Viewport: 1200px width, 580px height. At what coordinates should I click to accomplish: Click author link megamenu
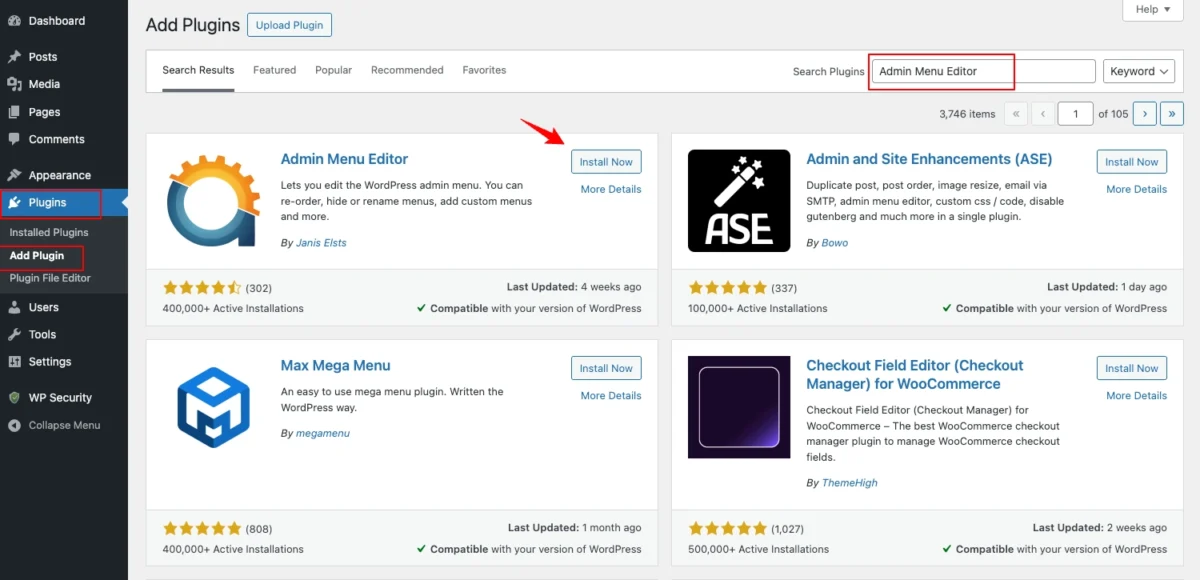tap(322, 433)
